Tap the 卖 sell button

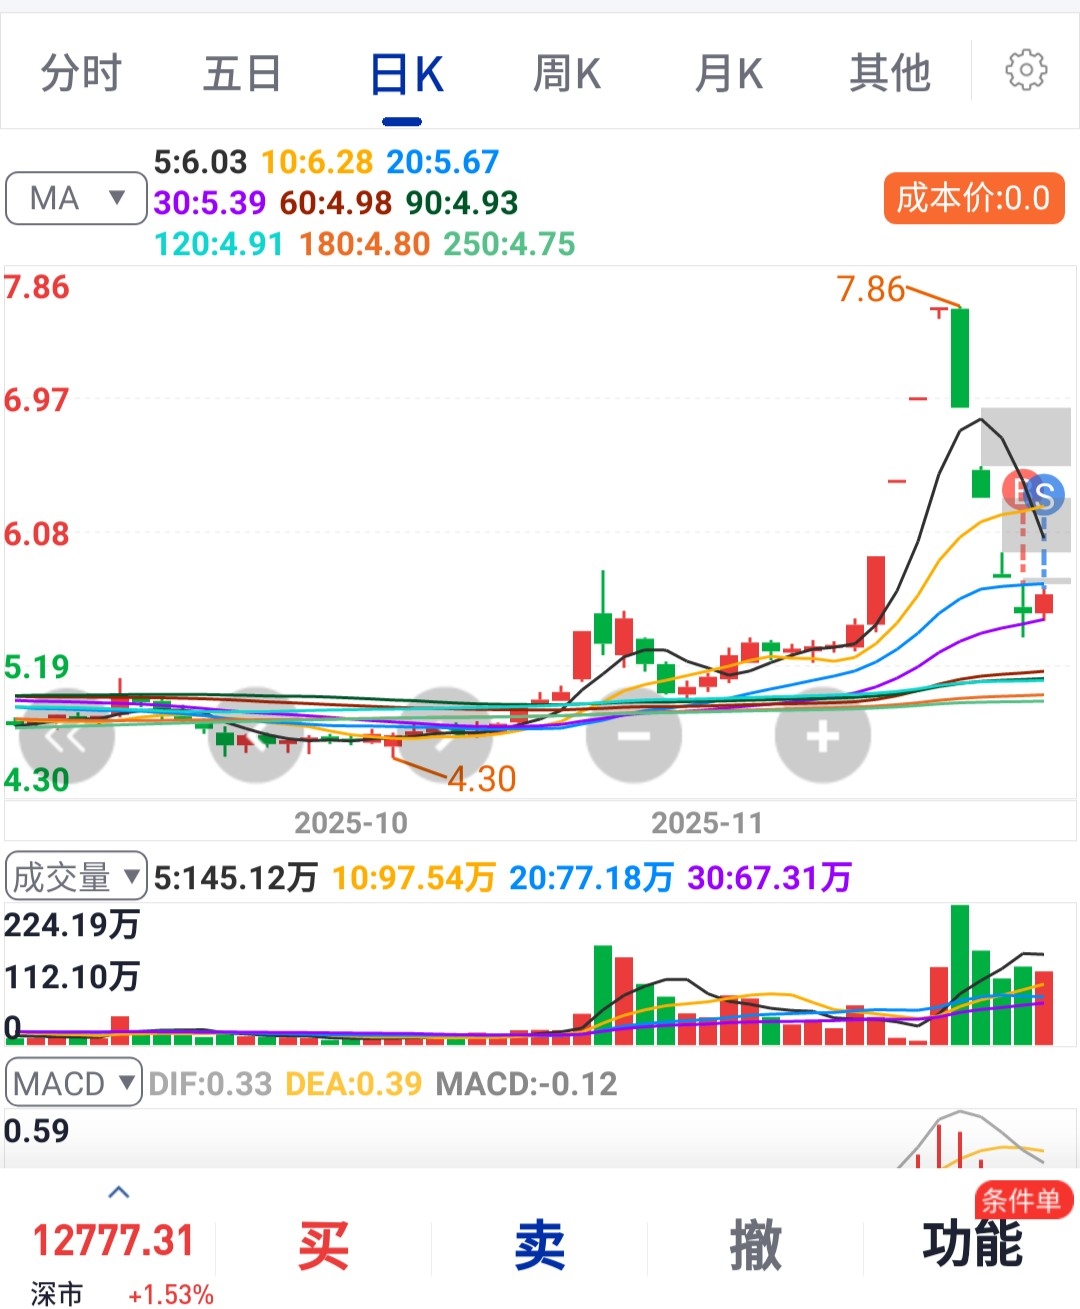pos(540,1247)
